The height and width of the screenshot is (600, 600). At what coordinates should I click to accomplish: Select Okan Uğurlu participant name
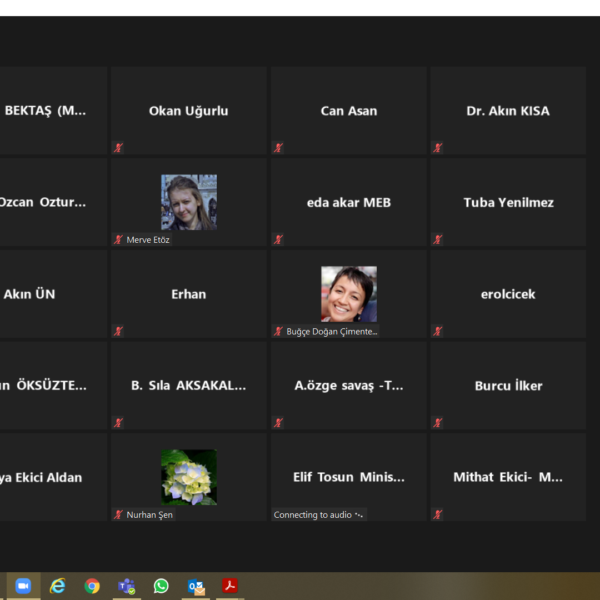tap(189, 111)
